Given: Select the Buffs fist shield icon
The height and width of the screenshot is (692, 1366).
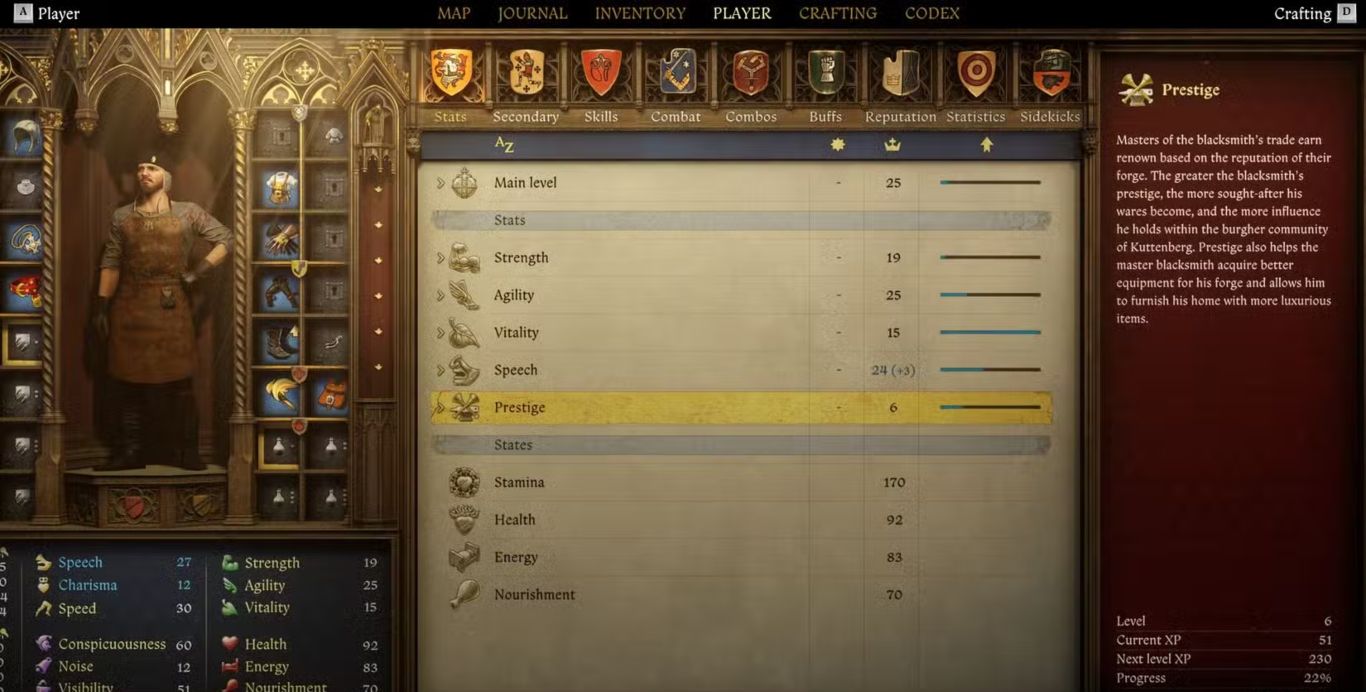Looking at the screenshot, I should click(x=826, y=73).
